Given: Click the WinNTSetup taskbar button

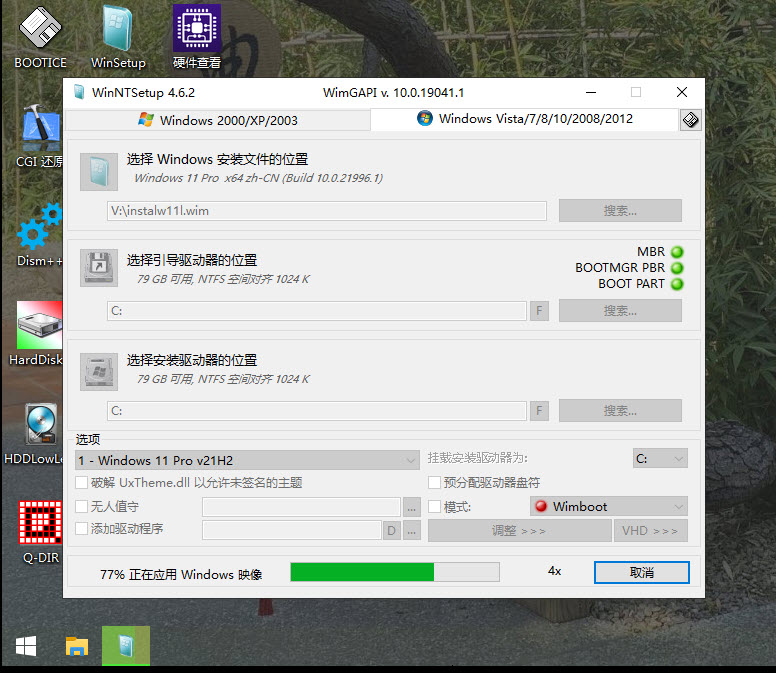Looking at the screenshot, I should point(126,646).
